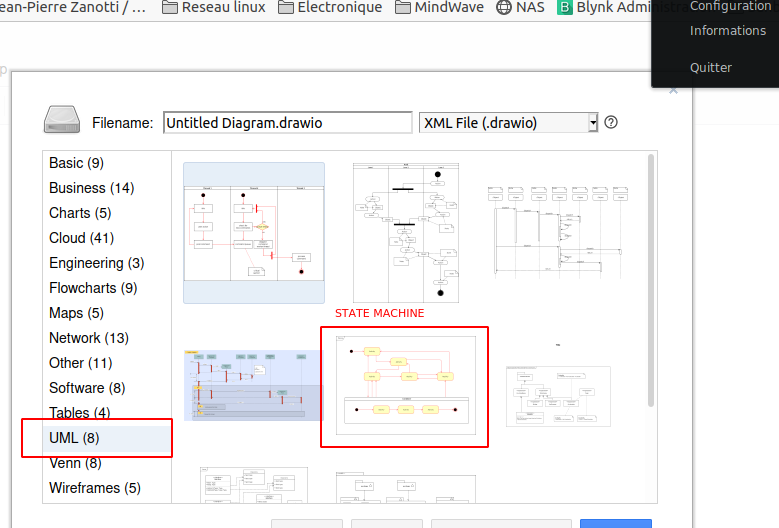Click the Filename text field

click(x=287, y=123)
